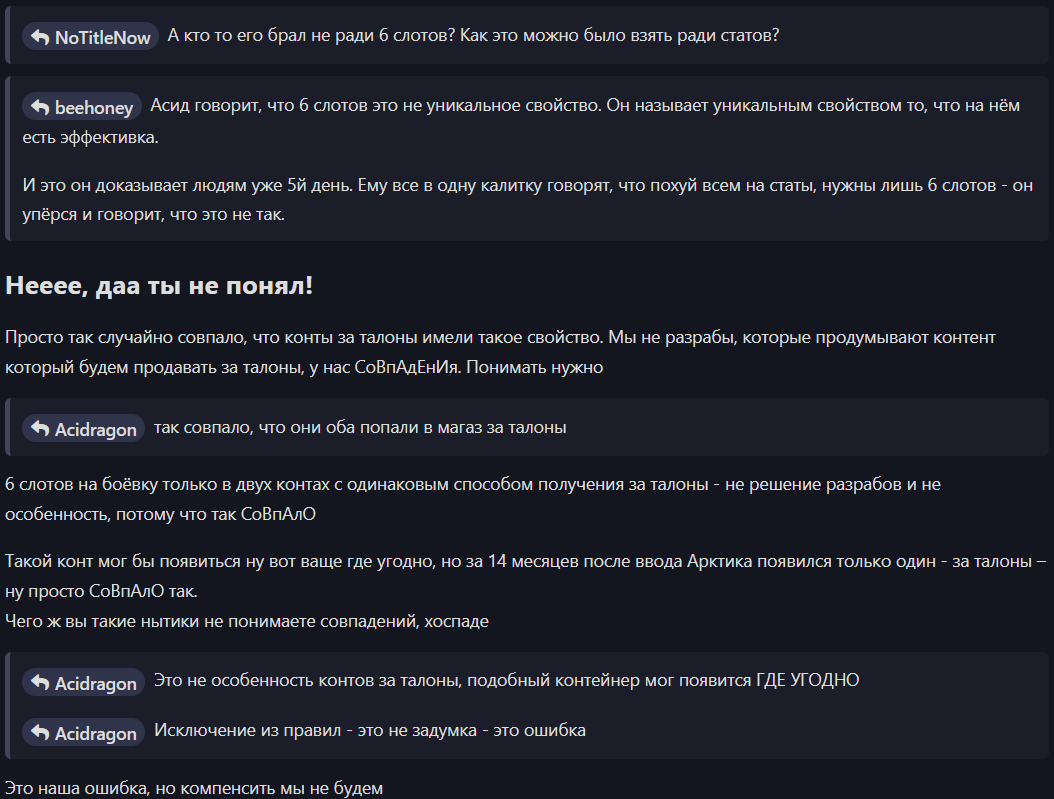This screenshot has height=799, width=1054.
Task: Click the paragraph 'Такой конт мог бы появиться'
Action: tap(526, 576)
